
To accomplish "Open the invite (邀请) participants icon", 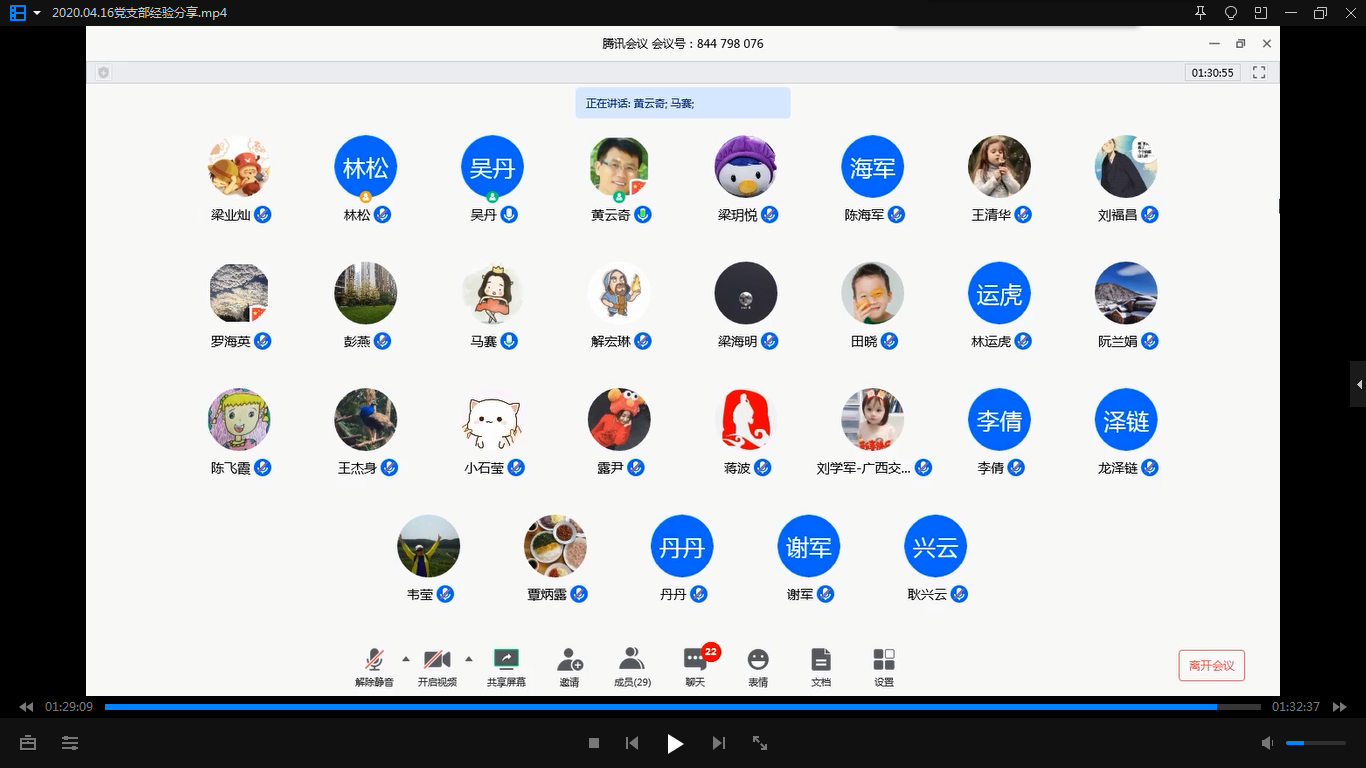I will [569, 660].
